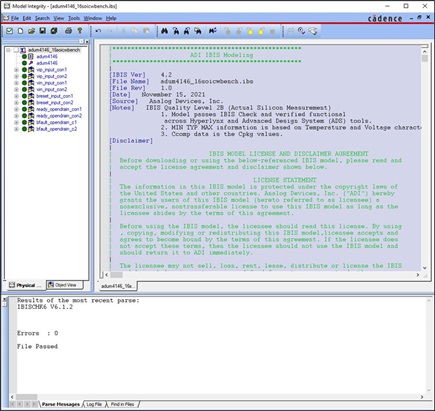Image resolution: width=435 pixels, height=411 pixels.
Task: Click the Print toolbar icon
Action: pyautogui.click(x=68, y=31)
